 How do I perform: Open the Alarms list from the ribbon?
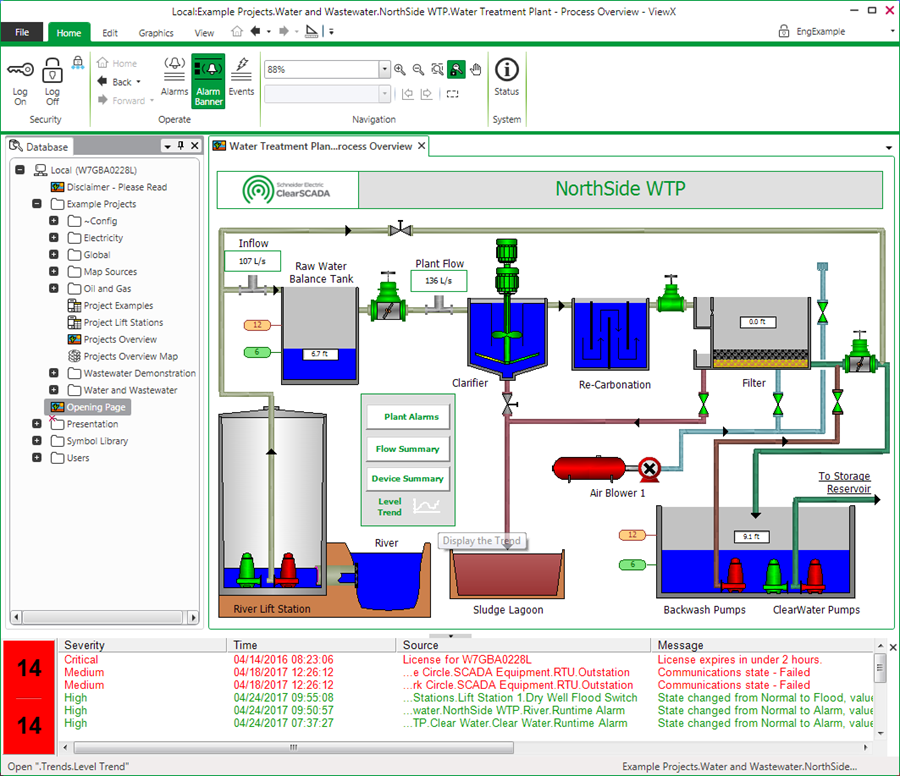[174, 70]
